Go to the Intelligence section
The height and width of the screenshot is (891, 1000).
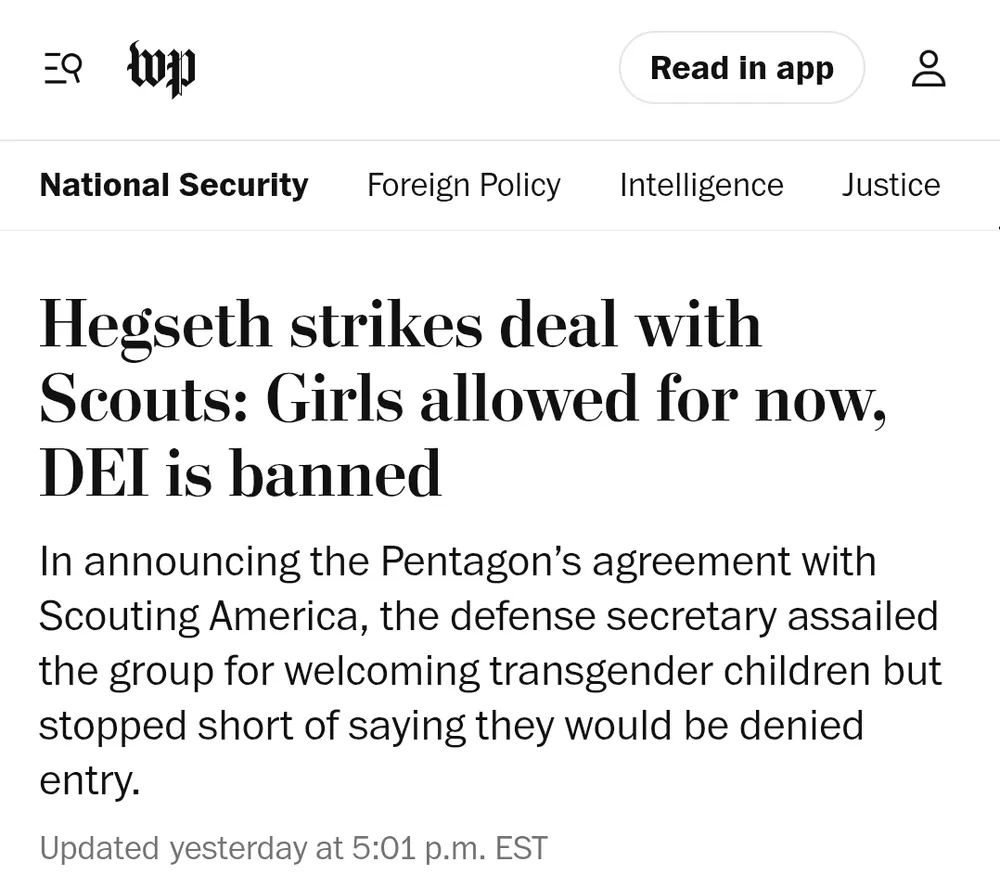click(x=701, y=185)
